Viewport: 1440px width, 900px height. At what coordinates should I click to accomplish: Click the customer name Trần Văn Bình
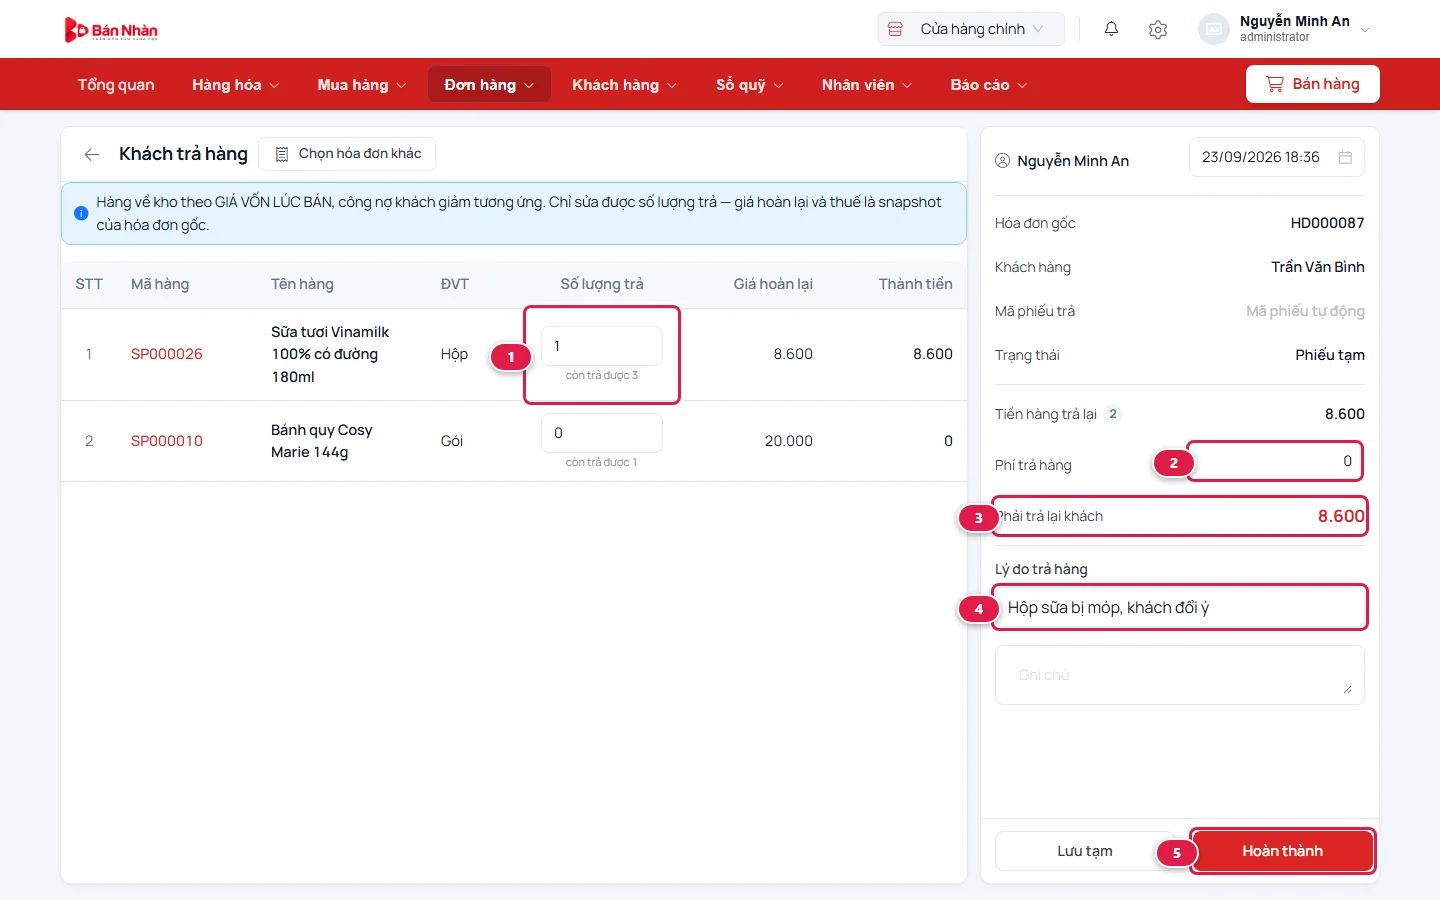tap(1318, 267)
